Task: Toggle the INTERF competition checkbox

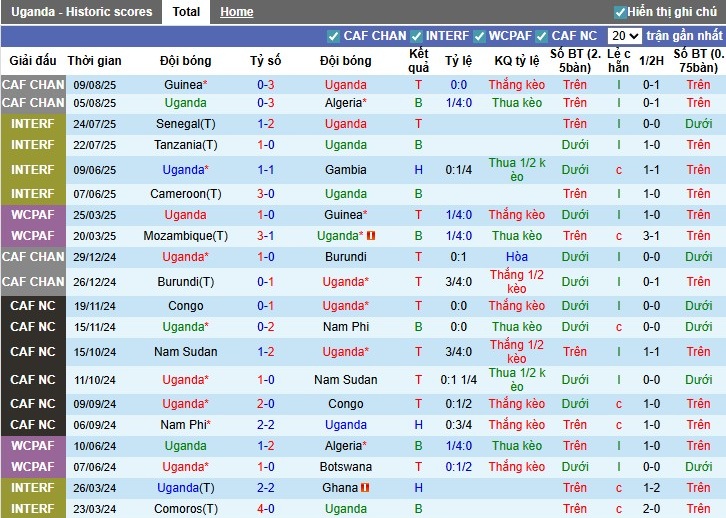Action: 416,36
